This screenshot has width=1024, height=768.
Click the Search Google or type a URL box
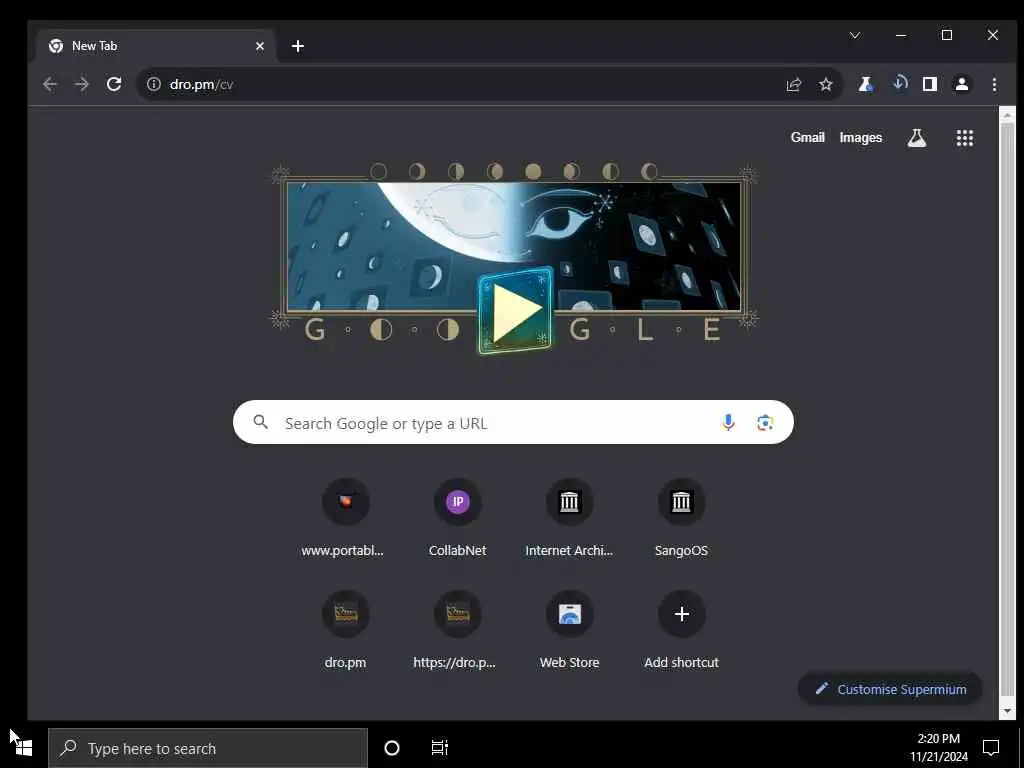[513, 423]
